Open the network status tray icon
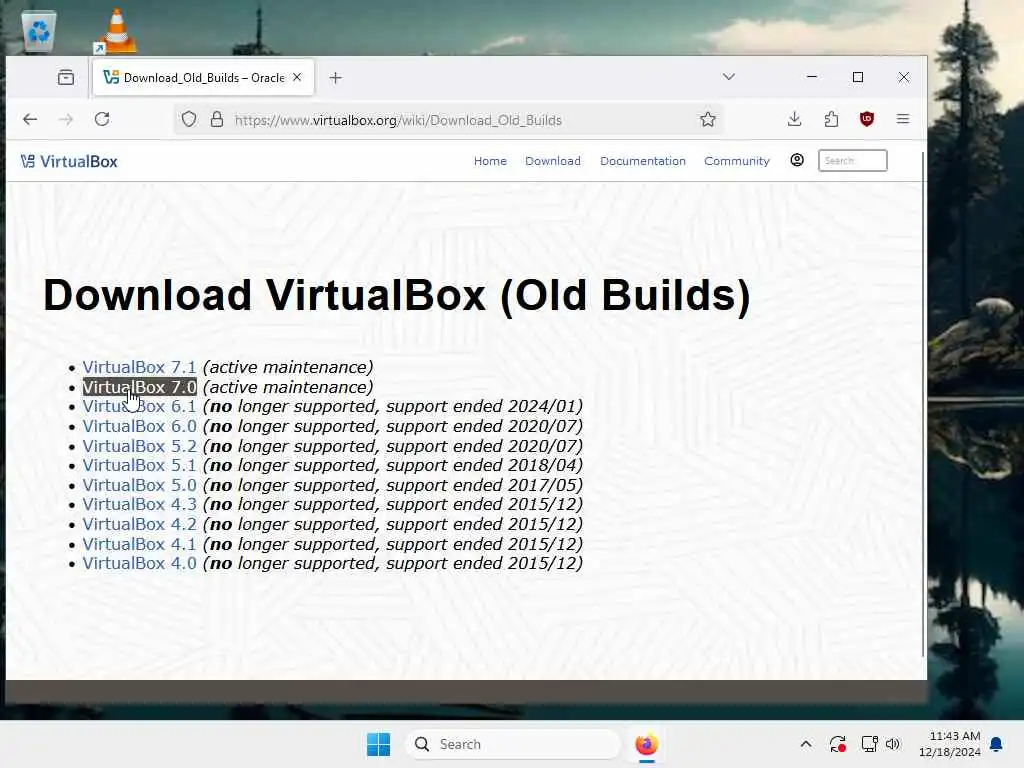The image size is (1024, 768). (869, 744)
